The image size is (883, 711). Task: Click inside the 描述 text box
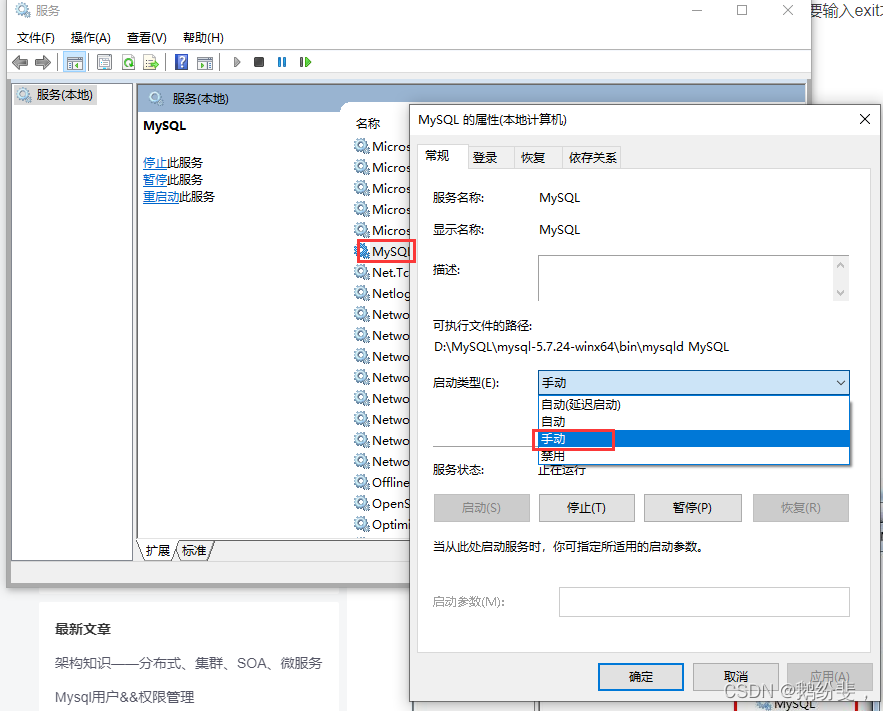coord(685,278)
